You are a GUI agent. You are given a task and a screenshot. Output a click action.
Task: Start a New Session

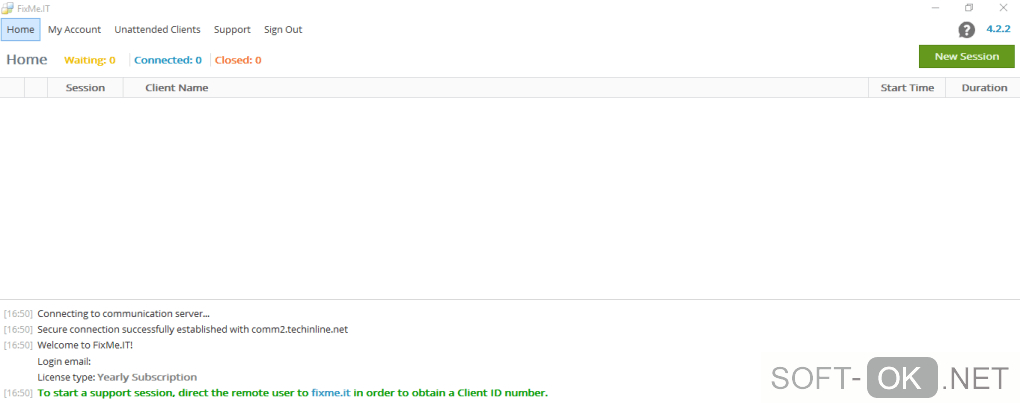[966, 57]
